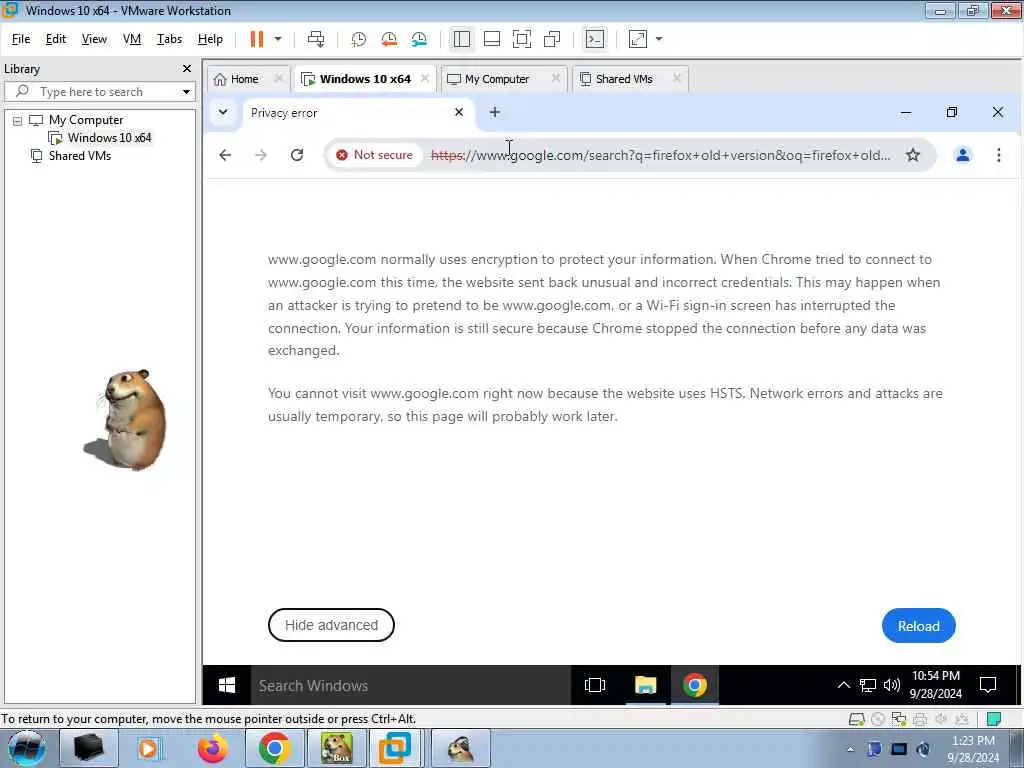The height and width of the screenshot is (768, 1024).
Task: Open Chrome in the host taskbar
Action: (274, 749)
